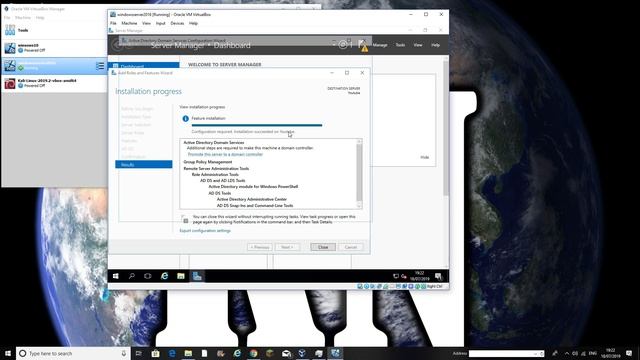Switch to Server Manager in VM taskbar
This screenshot has height=360, width=640.
point(197,276)
